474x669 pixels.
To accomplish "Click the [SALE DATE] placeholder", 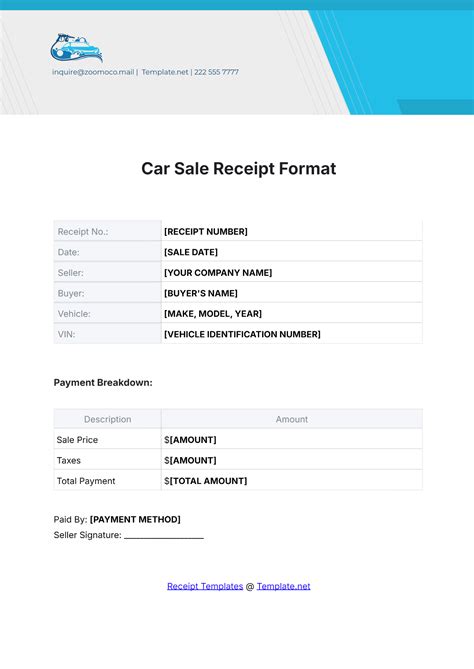I will click(x=191, y=252).
